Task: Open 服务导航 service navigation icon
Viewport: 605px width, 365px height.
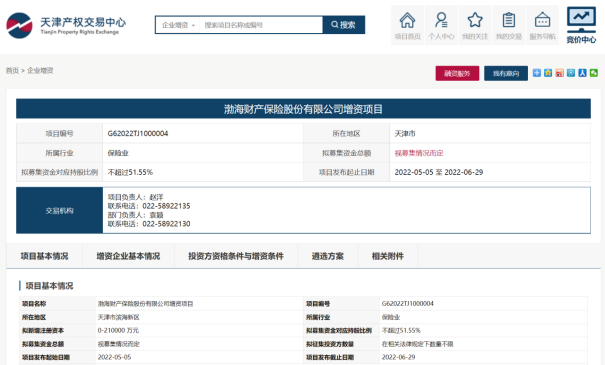Action: click(x=542, y=25)
